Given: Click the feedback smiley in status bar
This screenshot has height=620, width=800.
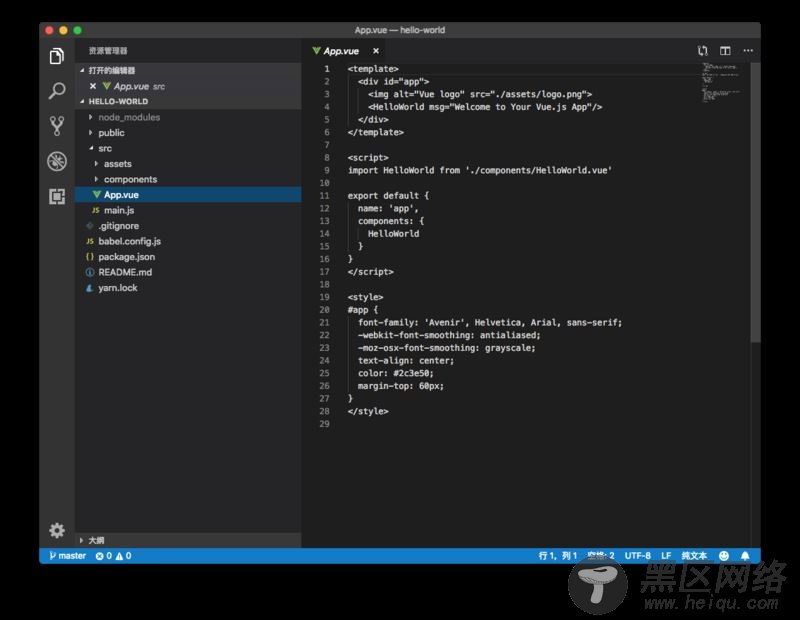Looking at the screenshot, I should coord(724,556).
